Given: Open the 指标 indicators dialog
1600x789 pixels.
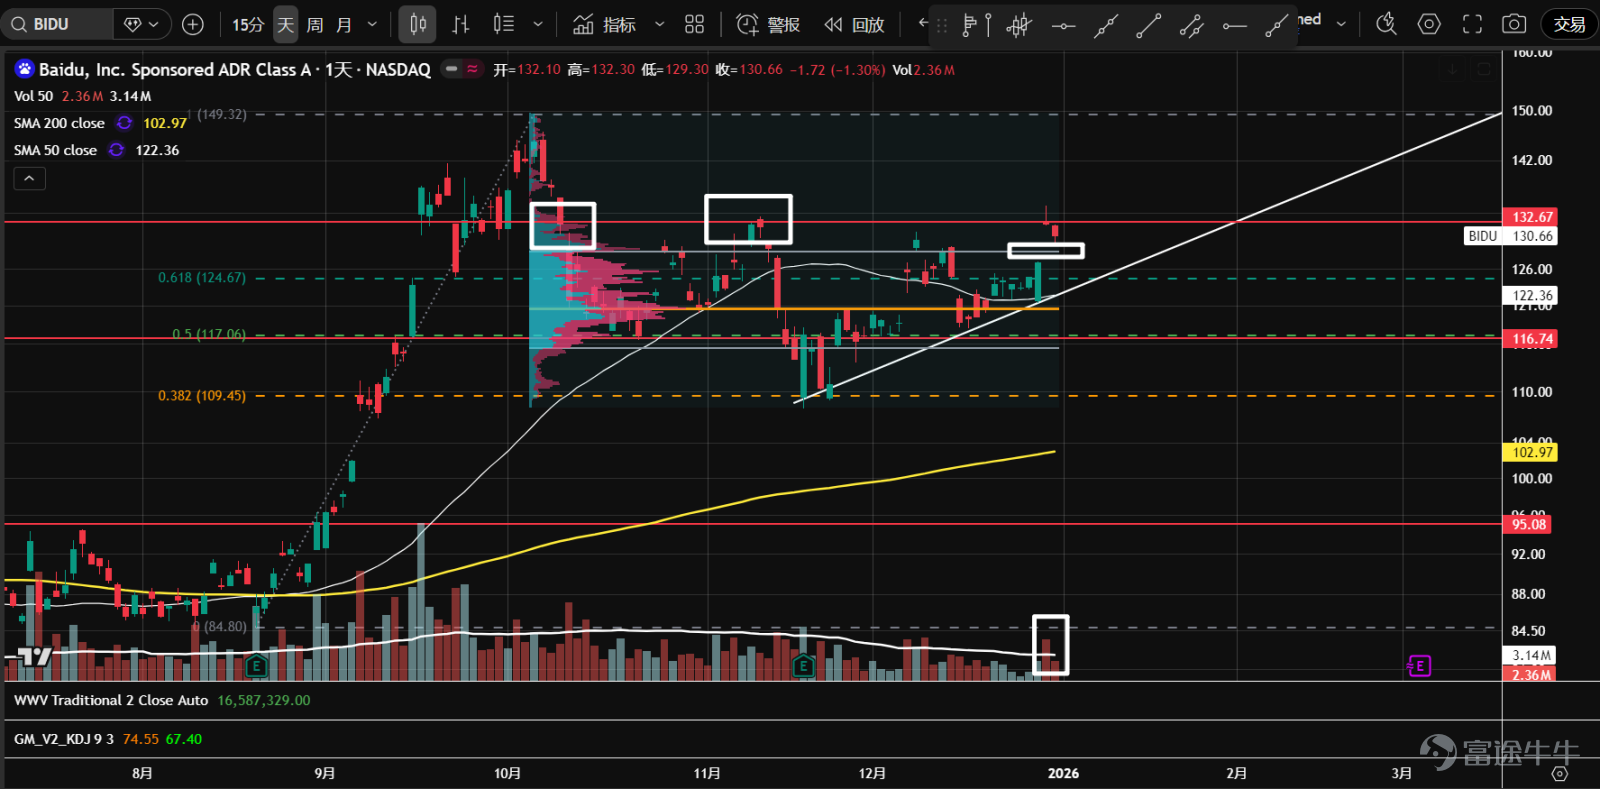Looking at the screenshot, I should click(x=605, y=24).
